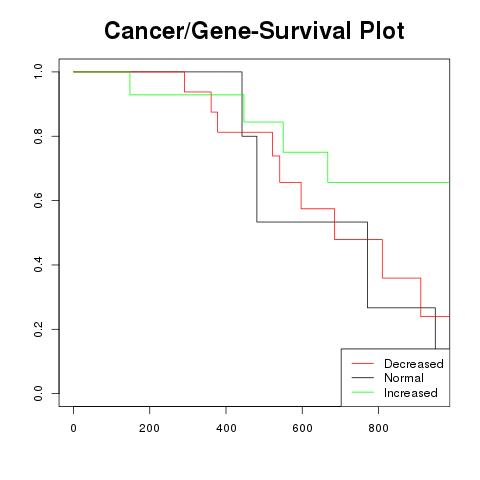480x480 pixels.
Task: Select the Increased legend label
Action: click(x=411, y=393)
